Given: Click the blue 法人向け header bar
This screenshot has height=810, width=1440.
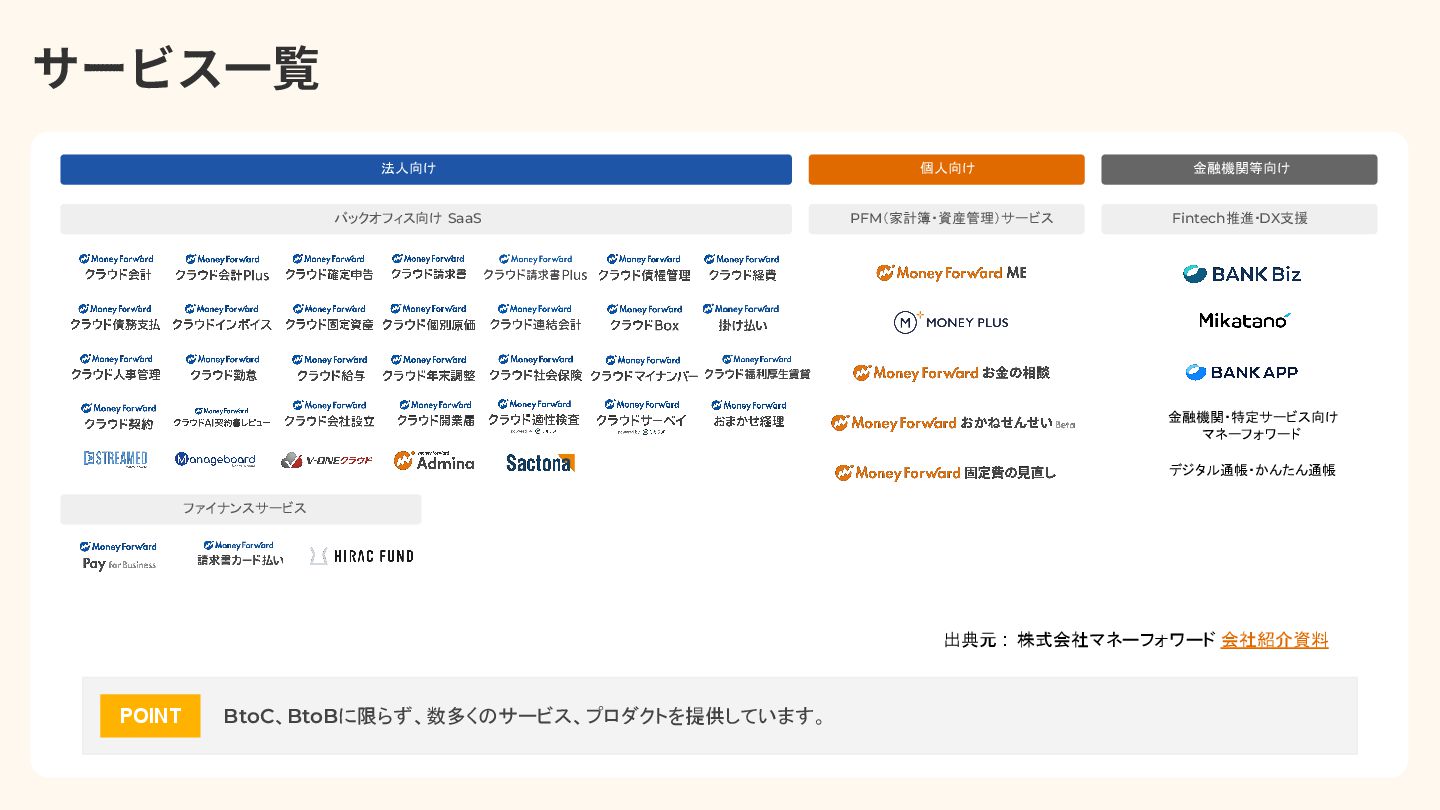Looking at the screenshot, I should click(426, 169).
